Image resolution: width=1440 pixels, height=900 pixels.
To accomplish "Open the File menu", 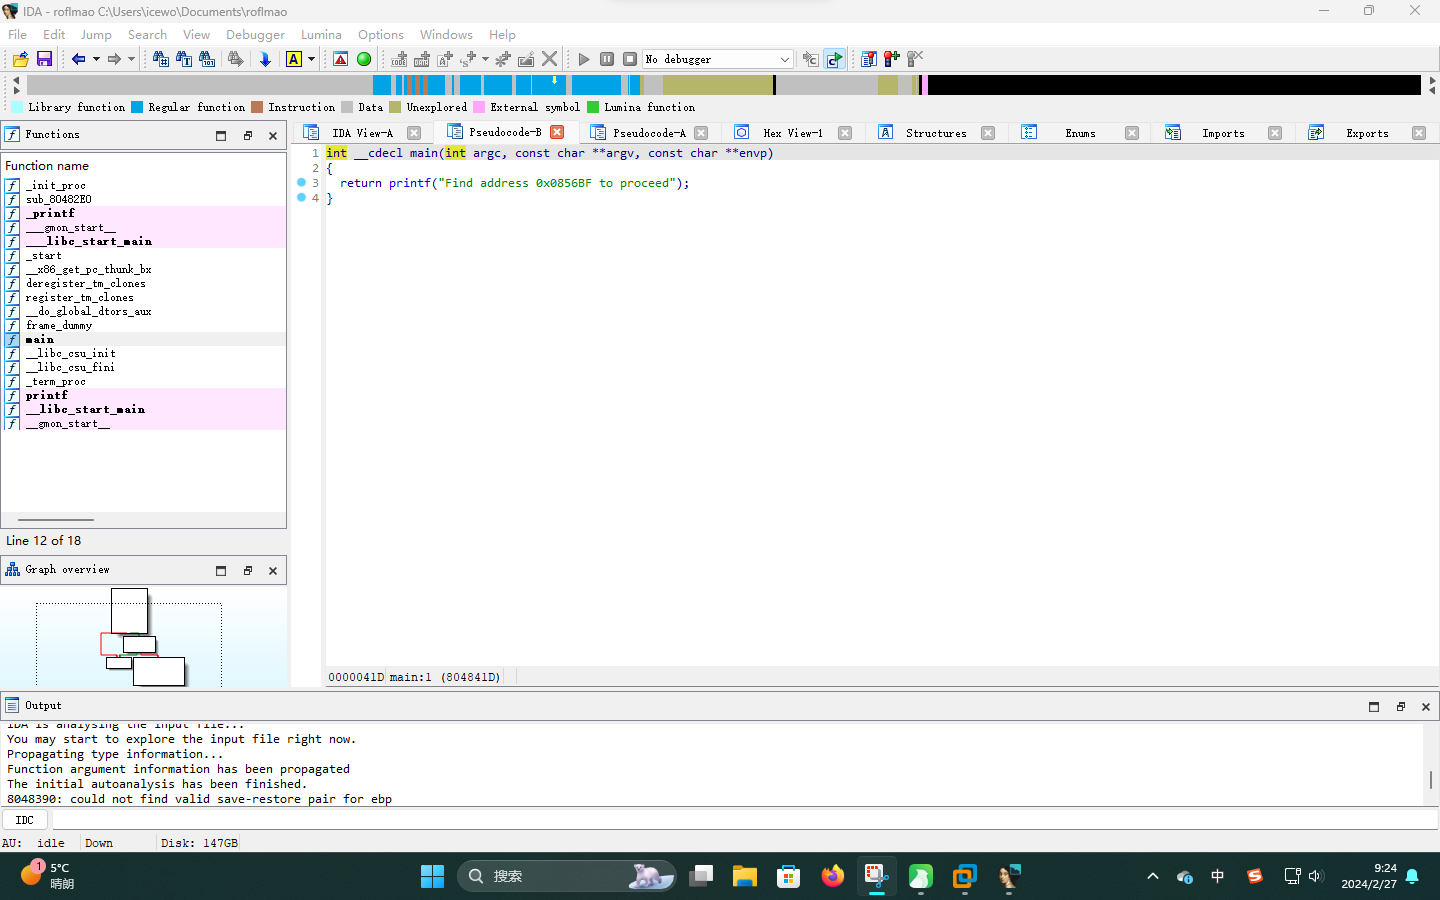I will coord(18,34).
